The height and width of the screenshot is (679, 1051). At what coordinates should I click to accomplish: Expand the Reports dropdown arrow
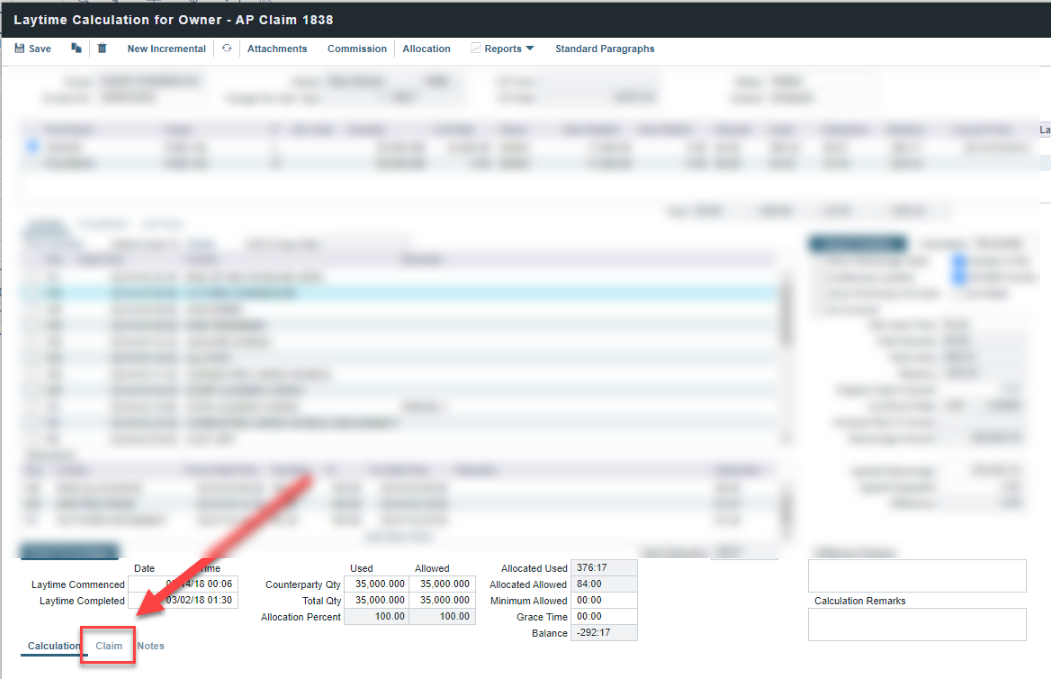tap(530, 48)
